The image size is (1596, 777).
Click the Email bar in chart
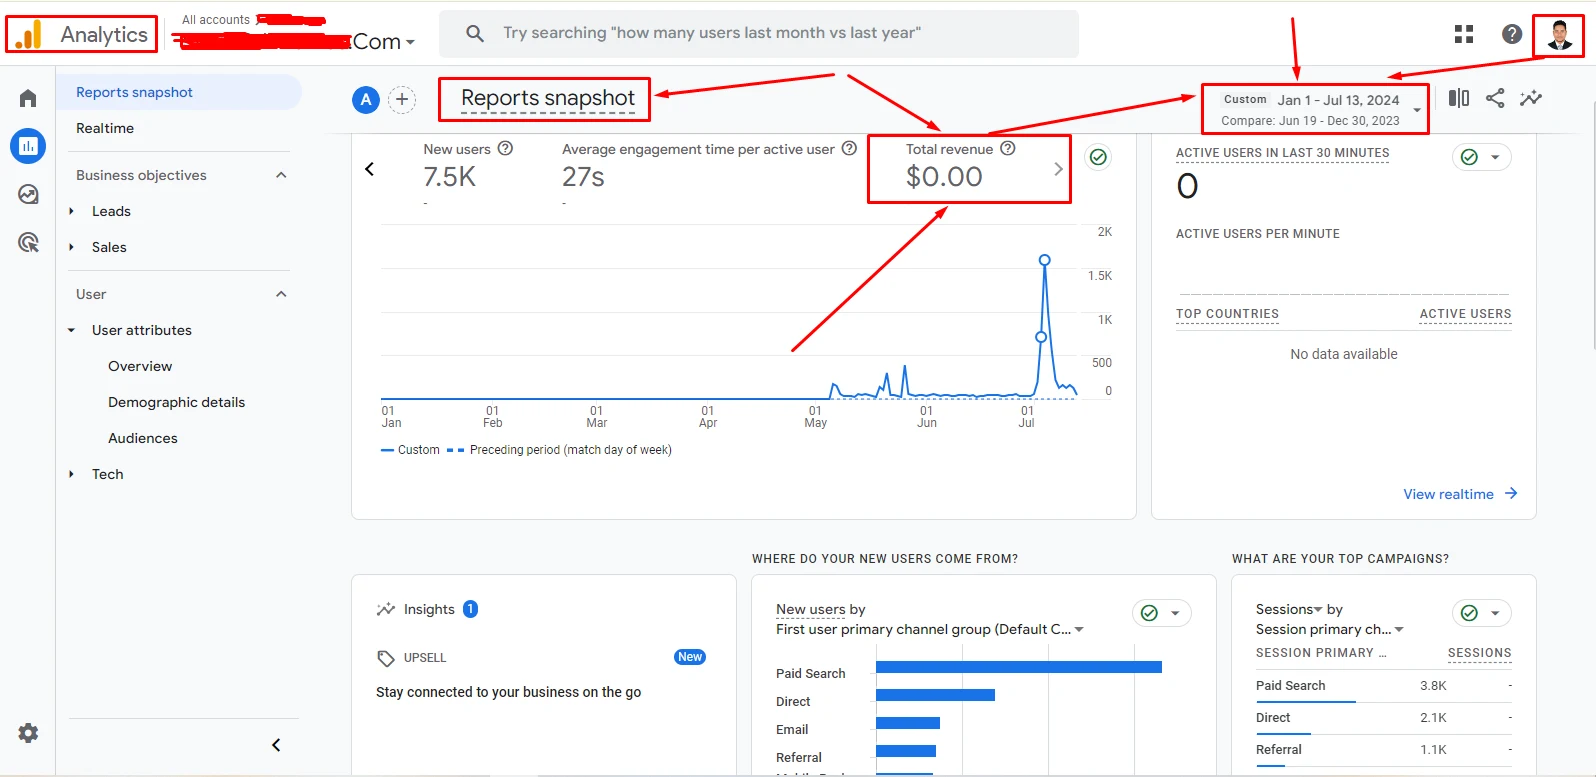(x=908, y=723)
